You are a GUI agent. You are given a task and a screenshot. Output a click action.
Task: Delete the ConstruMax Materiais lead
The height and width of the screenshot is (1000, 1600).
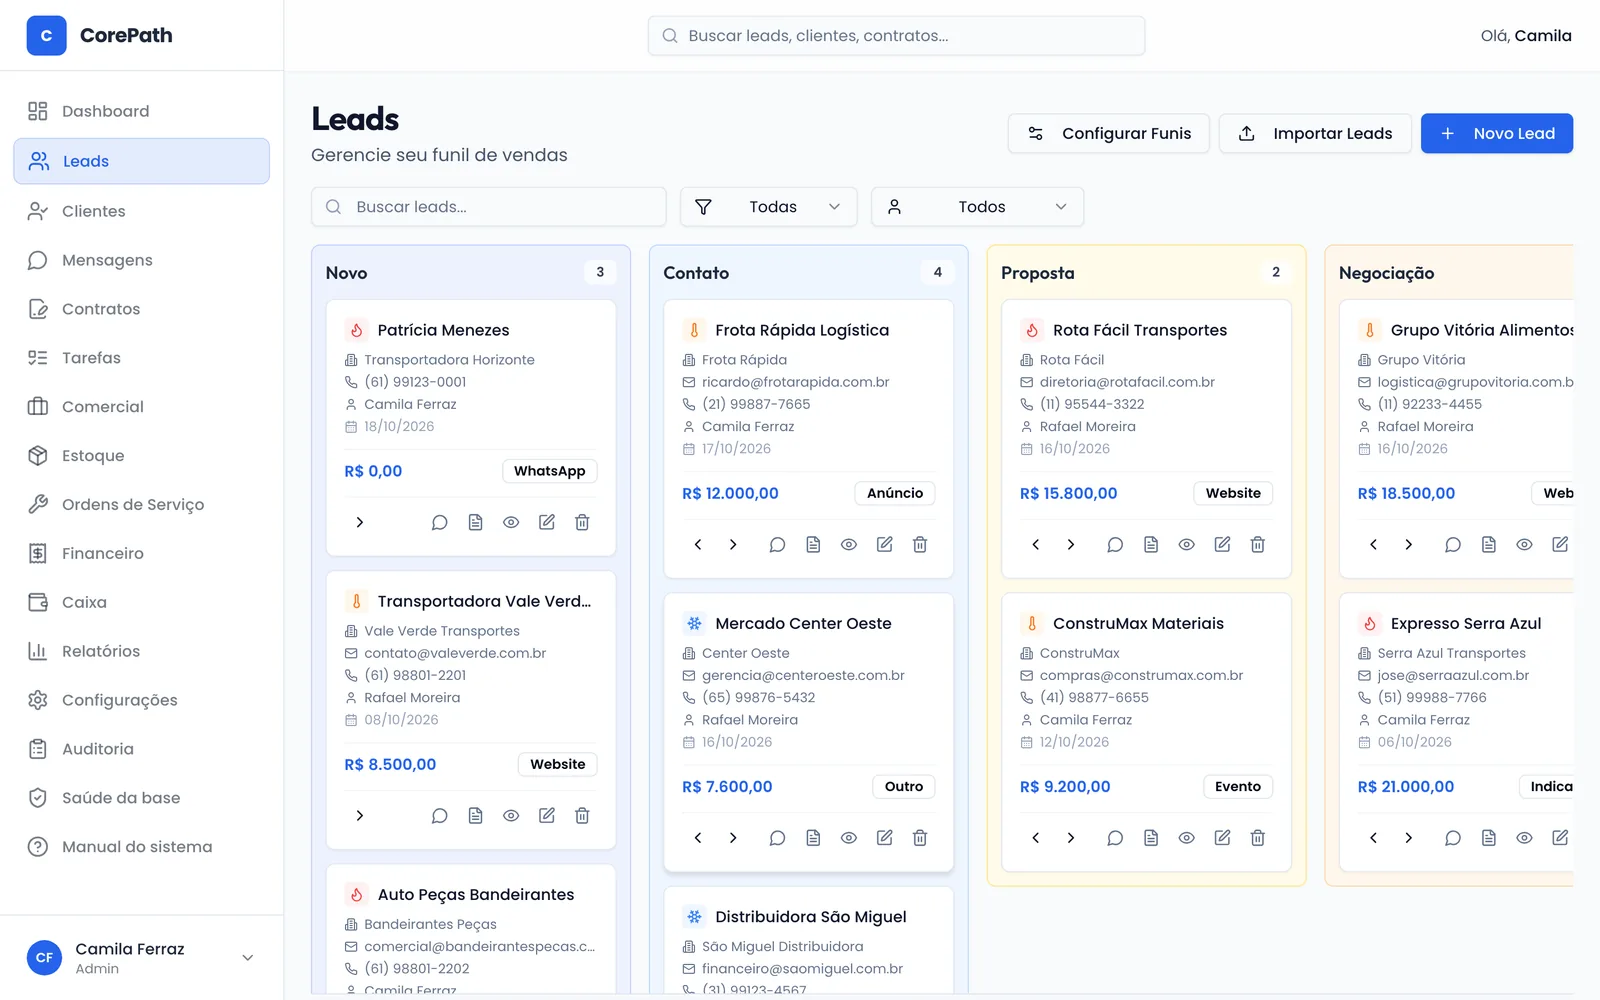click(x=1258, y=838)
